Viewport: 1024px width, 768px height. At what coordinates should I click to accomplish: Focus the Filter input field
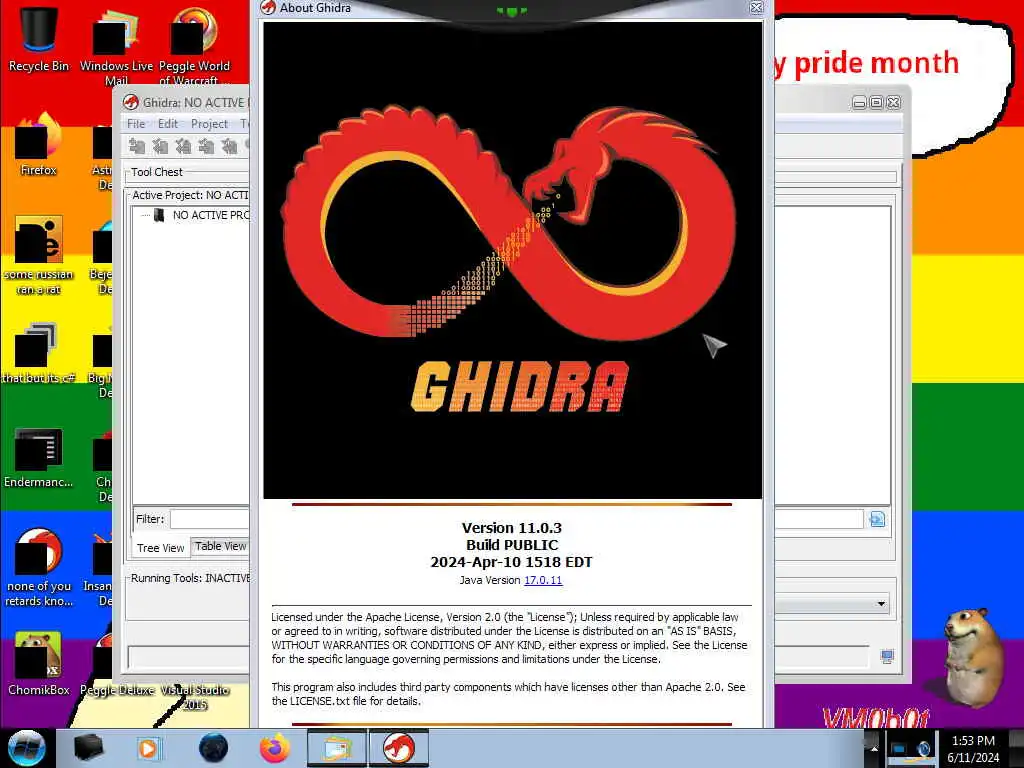click(210, 519)
